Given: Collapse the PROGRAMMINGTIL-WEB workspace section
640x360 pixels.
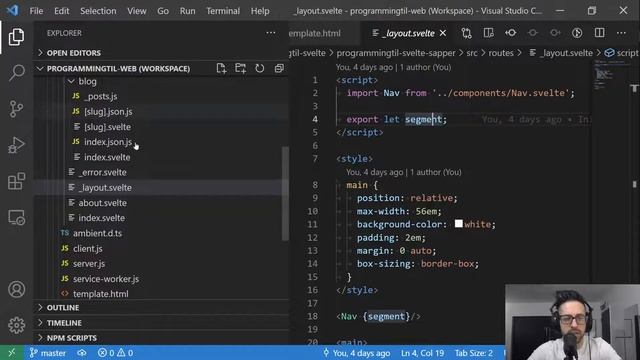Looking at the screenshot, I should click(118, 69).
